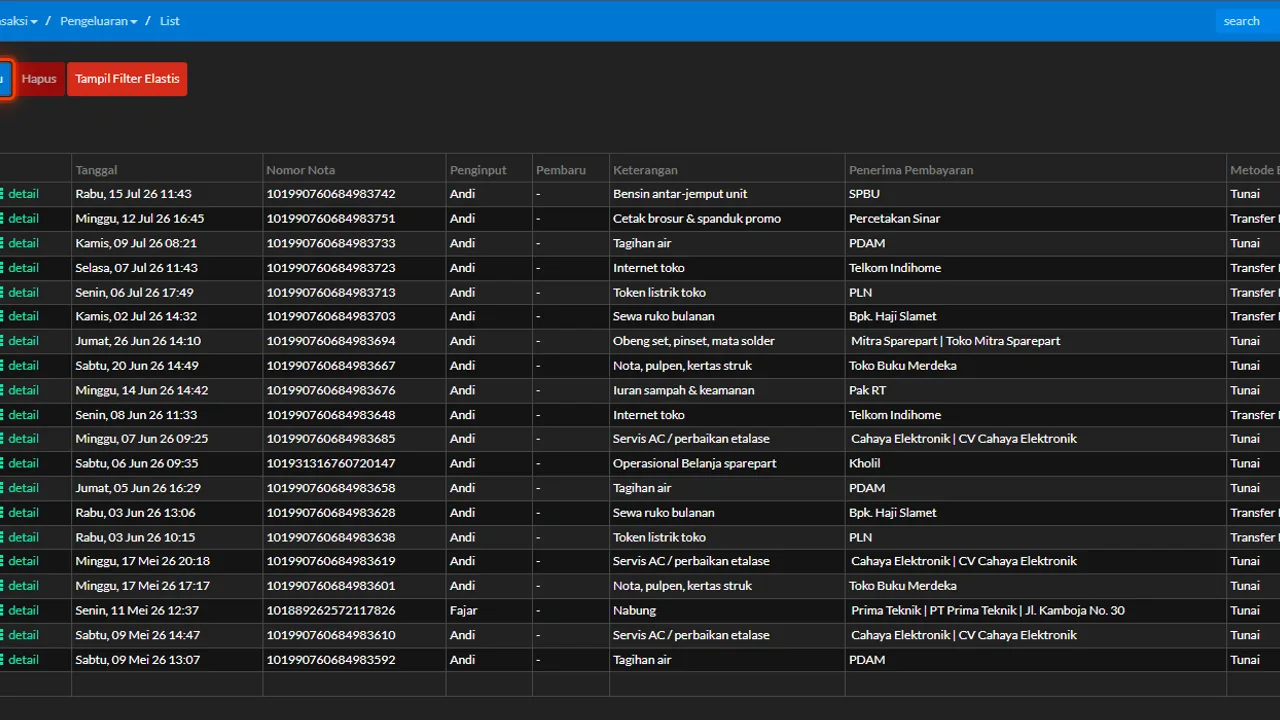Screen dimensions: 1280x720
Task: Open the Pengeluaran breadcrumb dropdown
Action: click(x=98, y=21)
